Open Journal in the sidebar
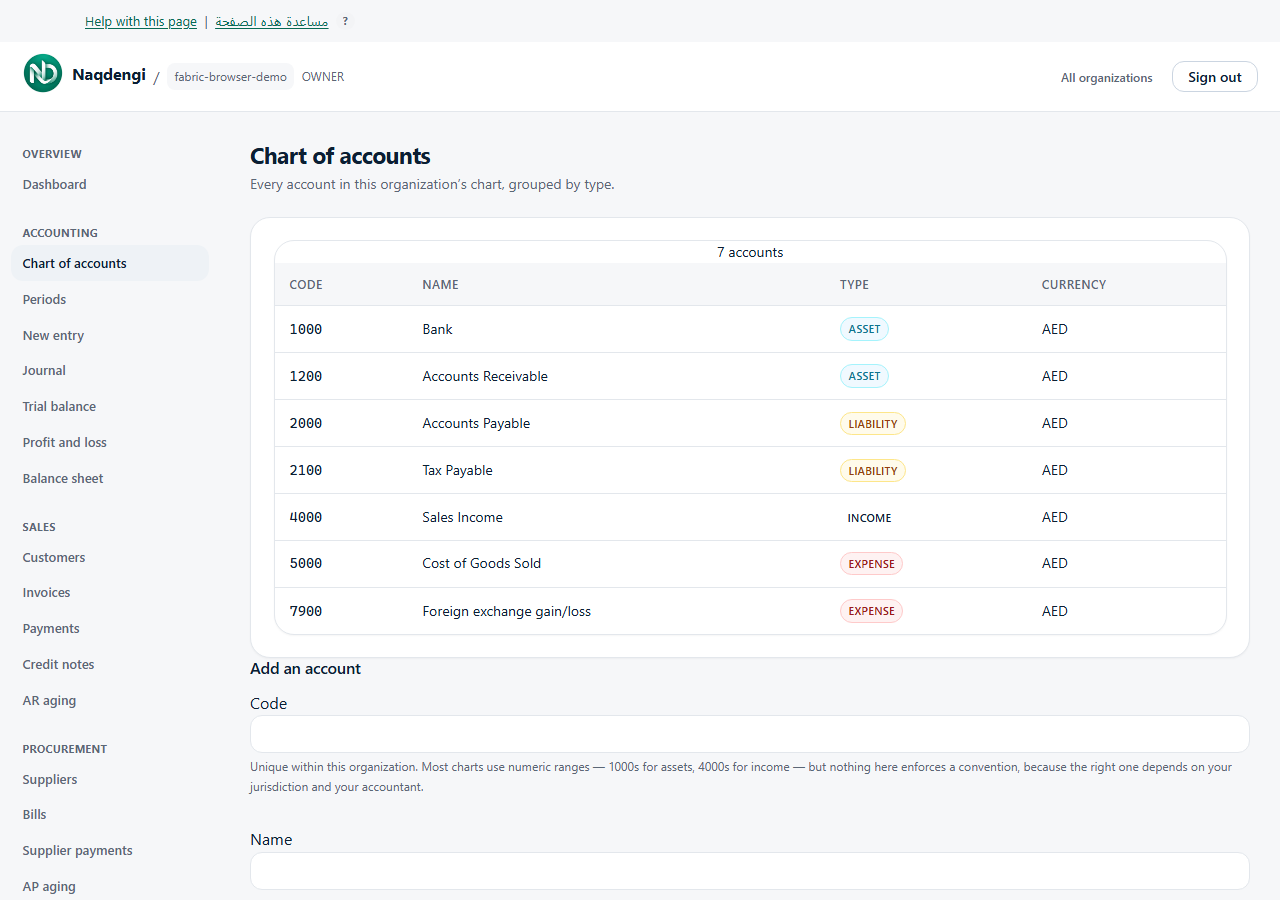 tap(45, 370)
